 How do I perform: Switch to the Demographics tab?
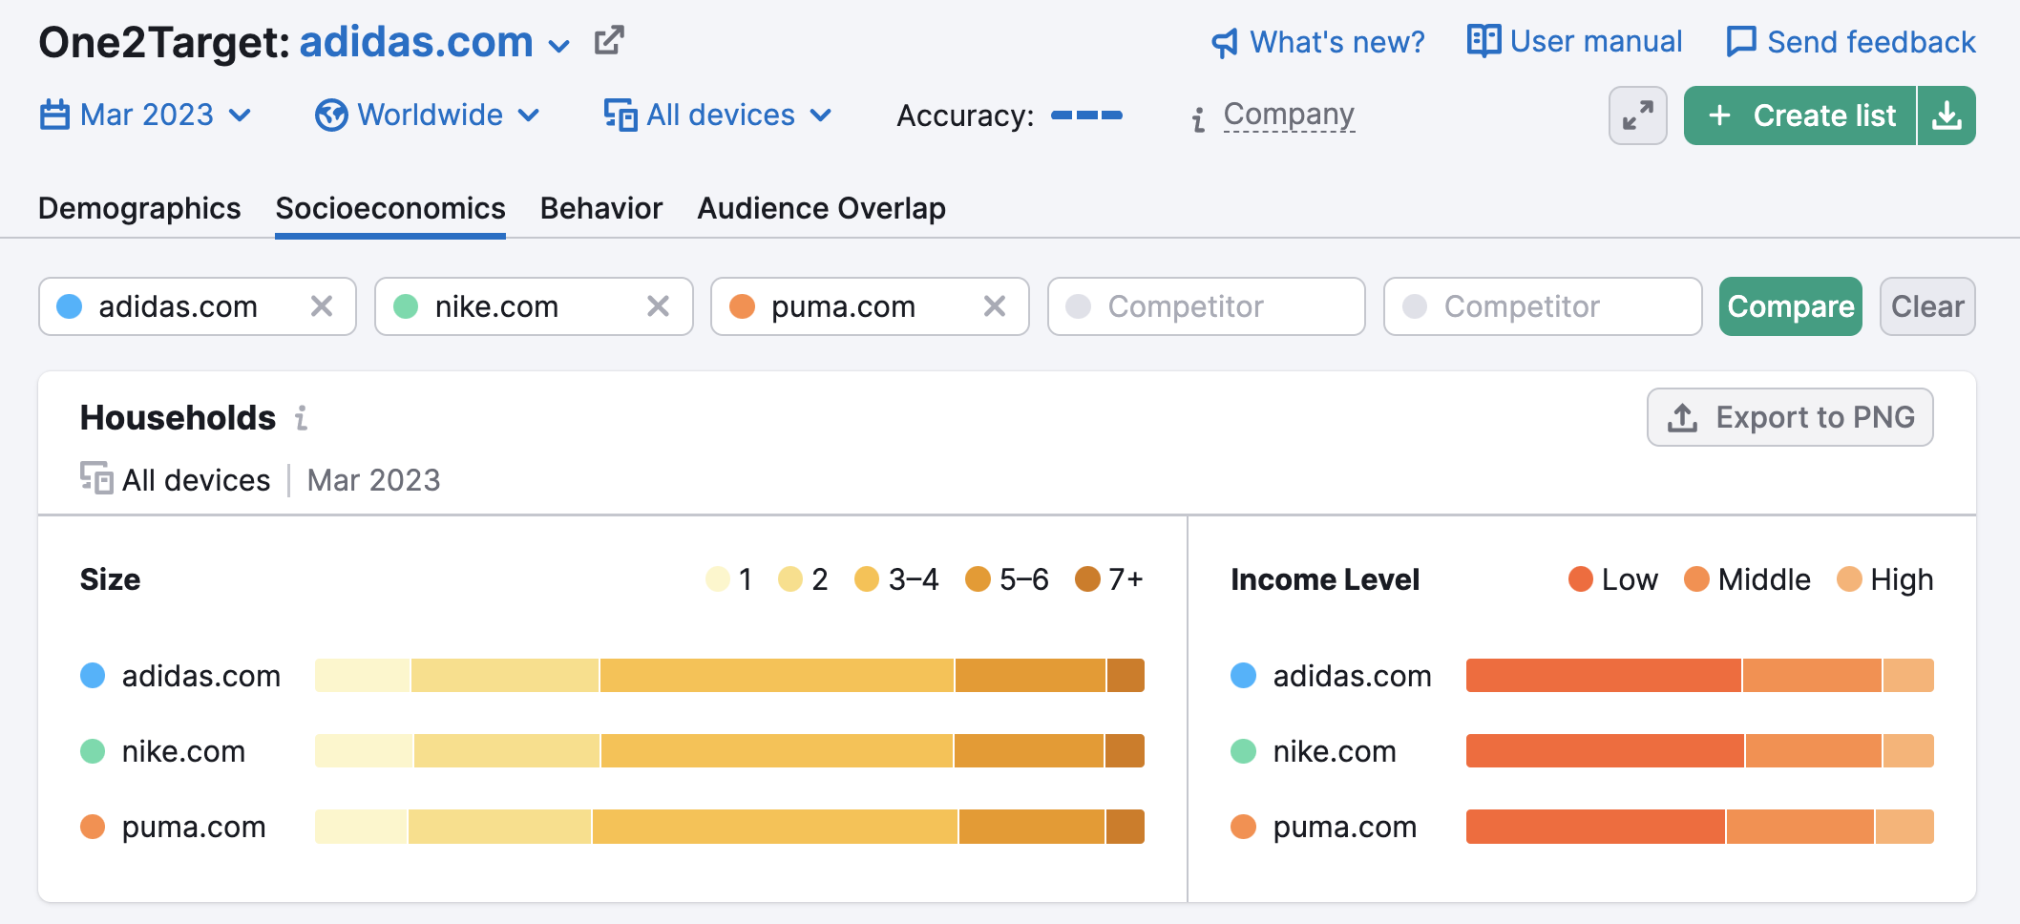pos(139,208)
